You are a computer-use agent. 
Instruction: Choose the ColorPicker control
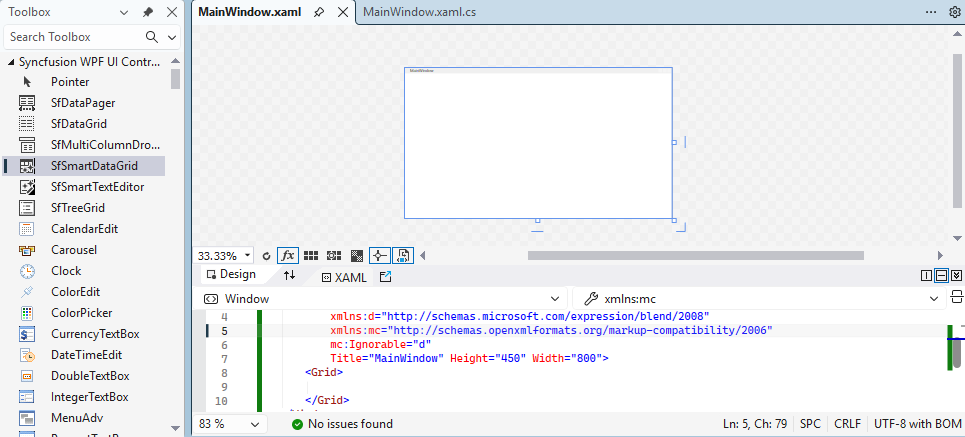84,313
